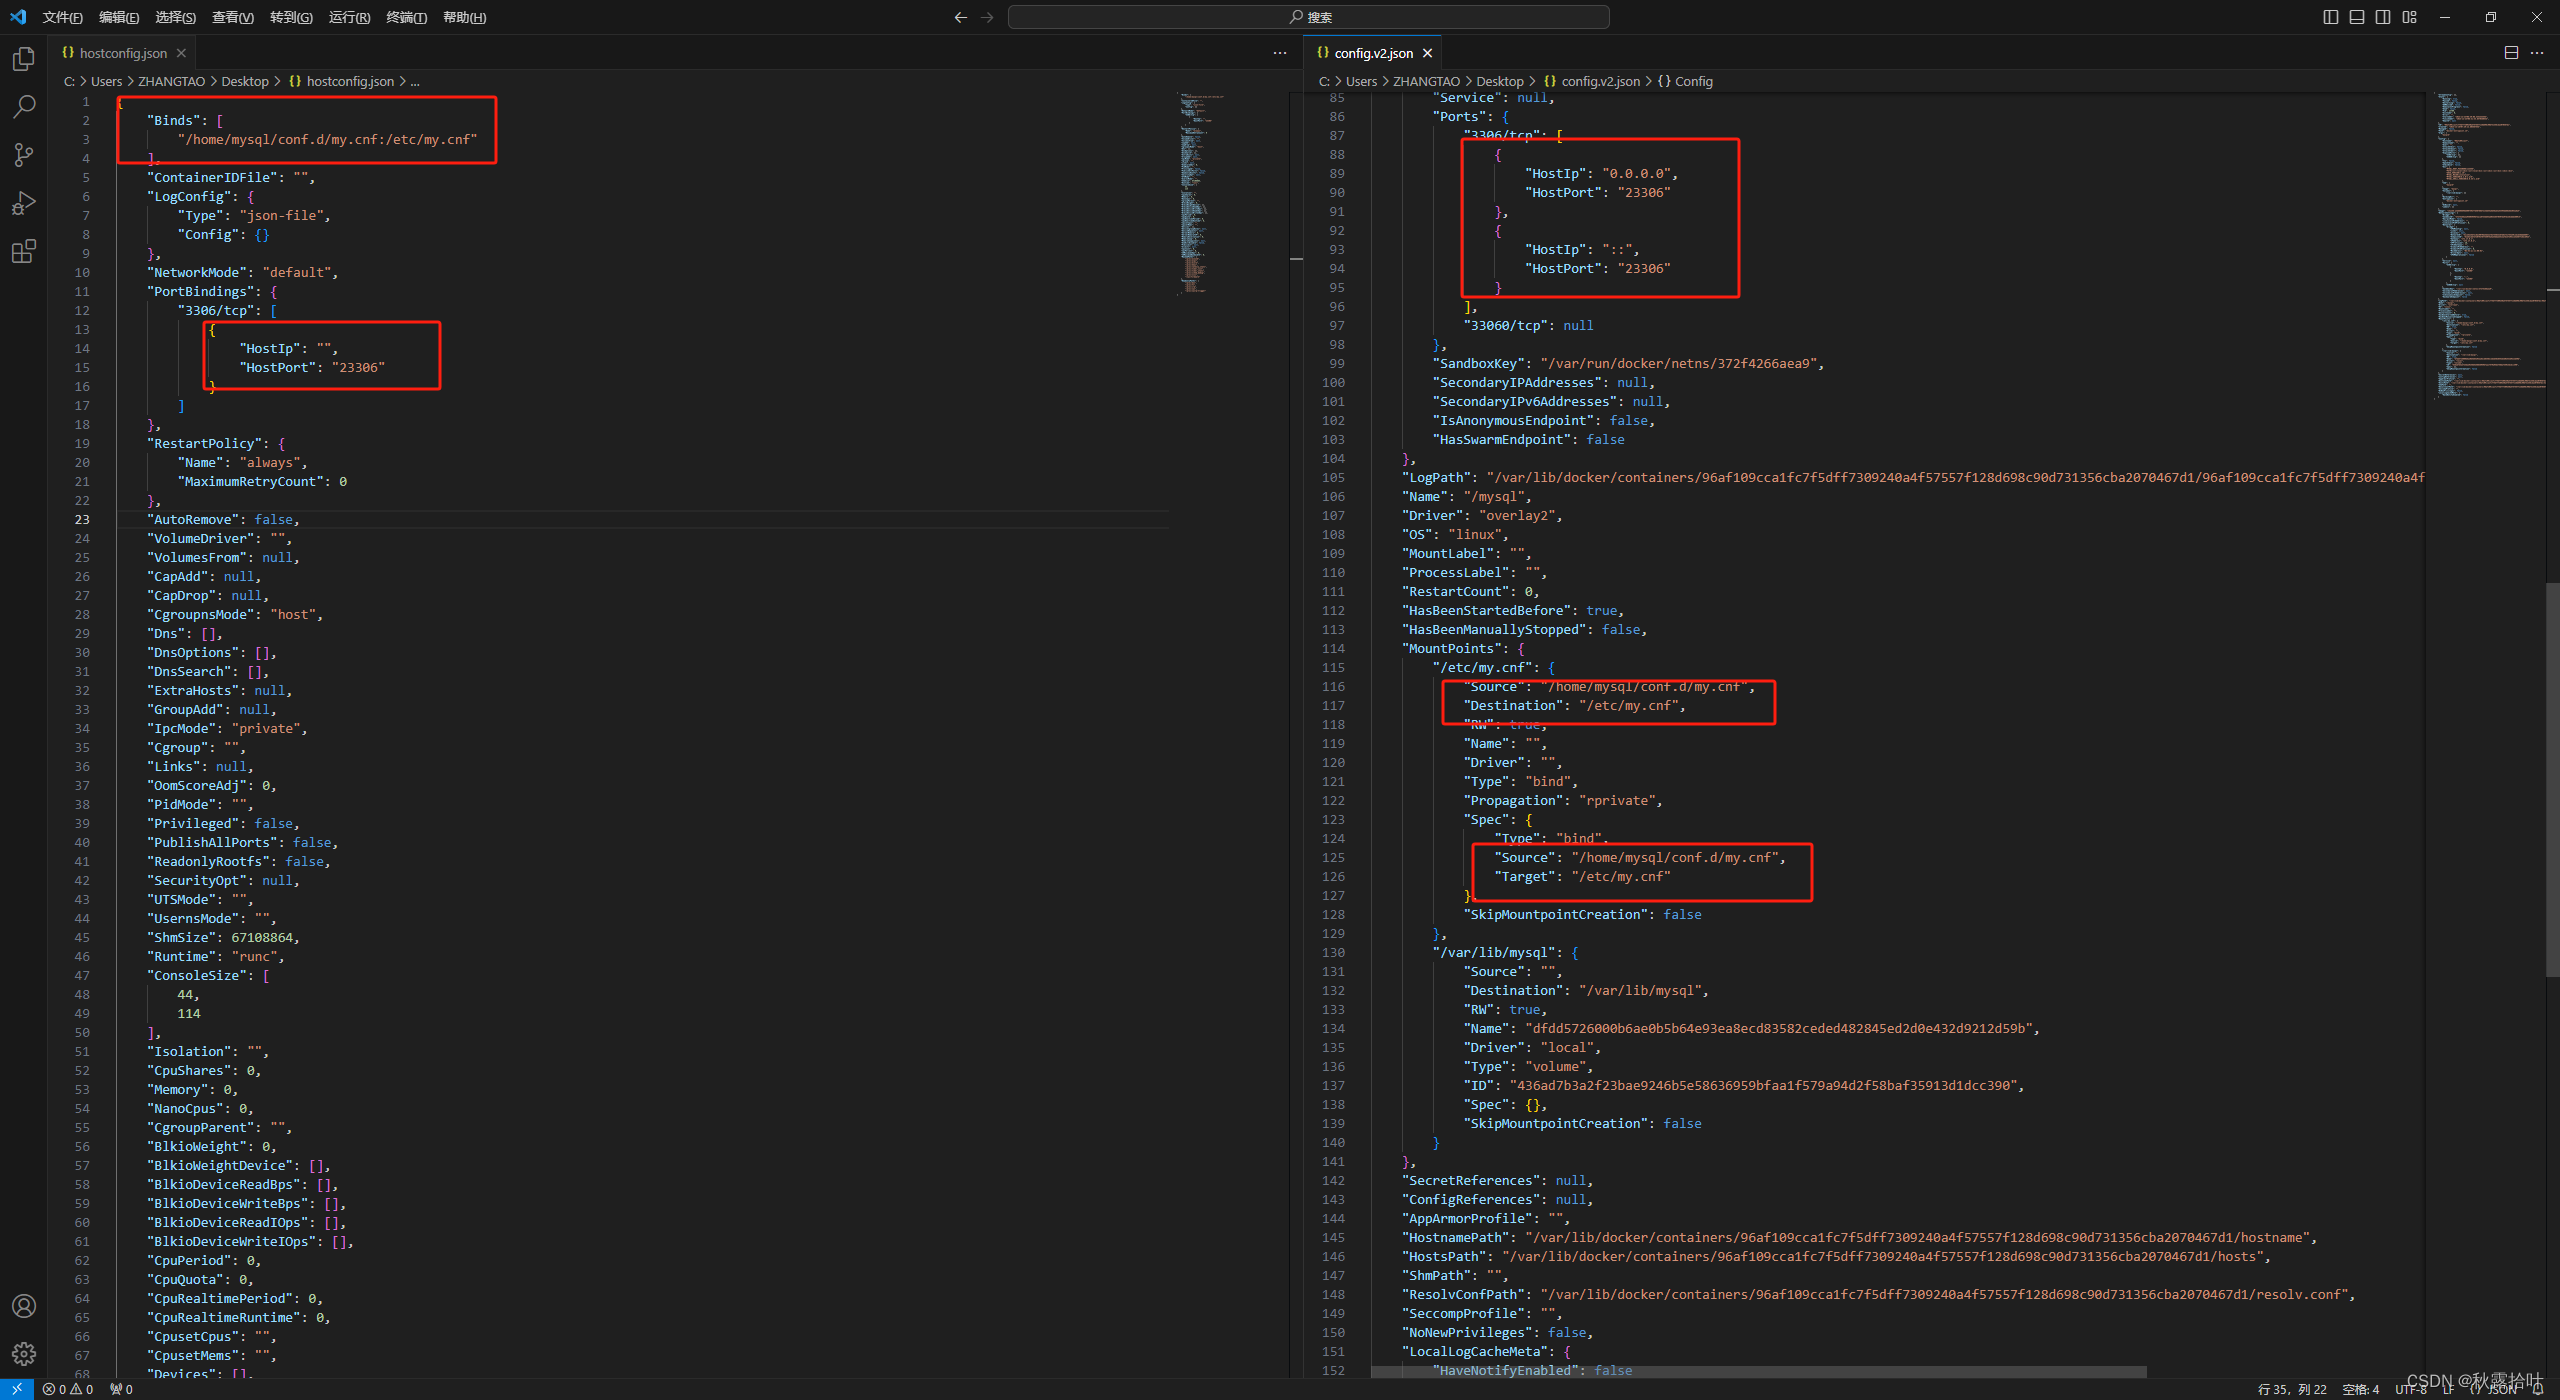Toggle the bottom panel visibility
Screen dimensions: 2560x1400
[2357, 17]
